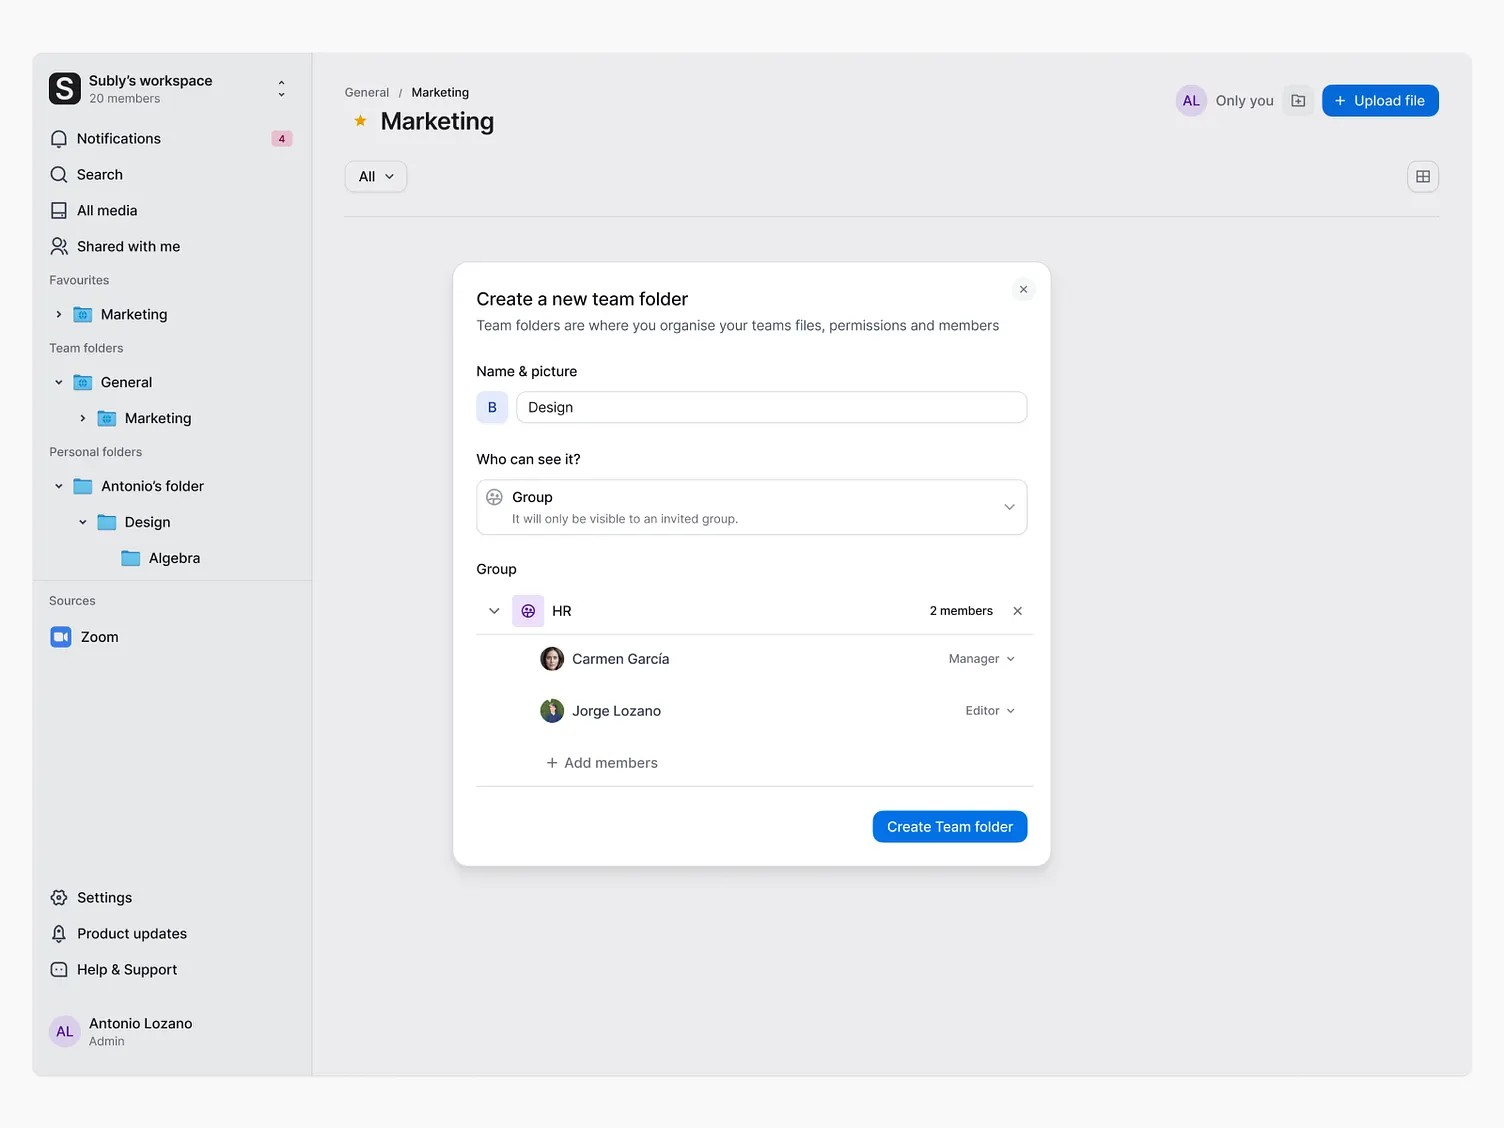Viewport: 1504px width, 1128px height.
Task: Click the Create Team folder button
Action: coord(949,826)
